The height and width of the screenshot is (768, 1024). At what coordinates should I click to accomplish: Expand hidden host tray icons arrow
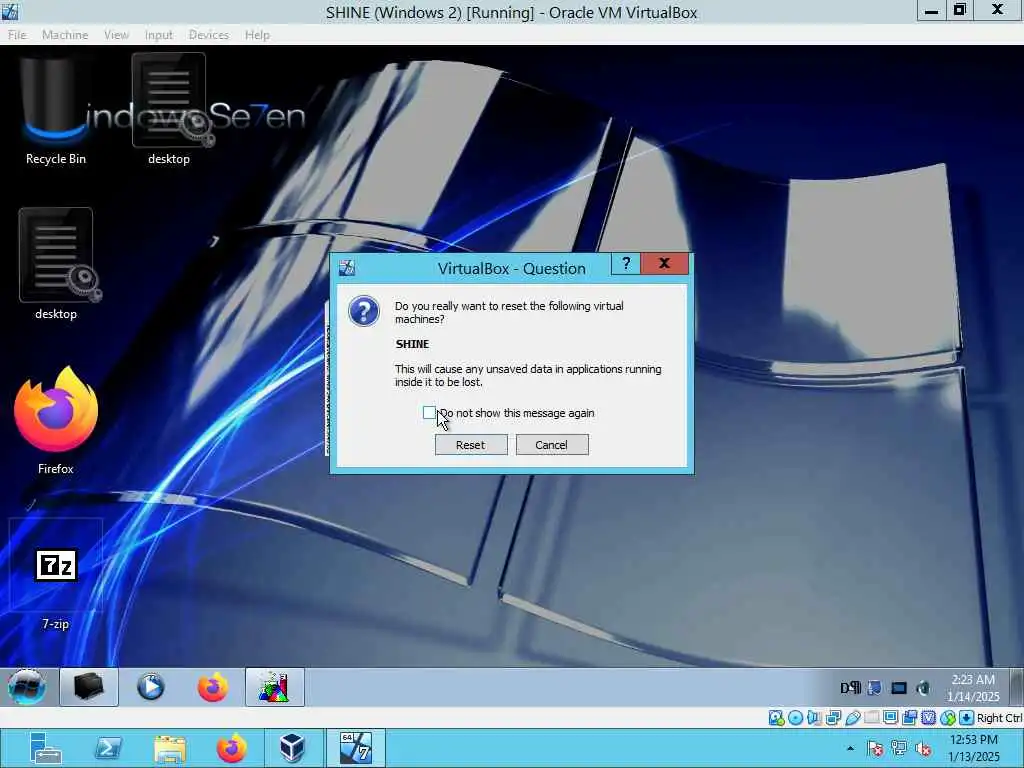(850, 748)
